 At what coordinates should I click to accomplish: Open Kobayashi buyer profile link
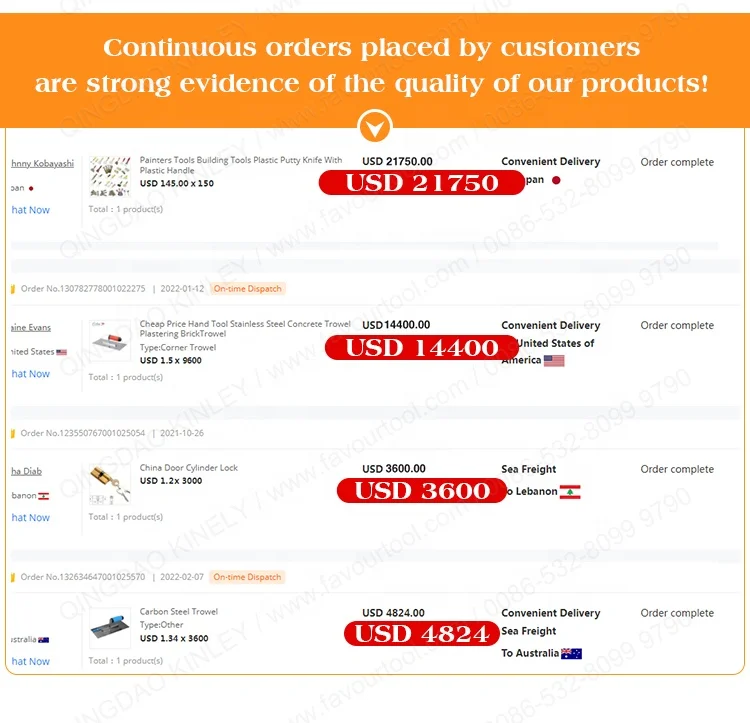43,164
